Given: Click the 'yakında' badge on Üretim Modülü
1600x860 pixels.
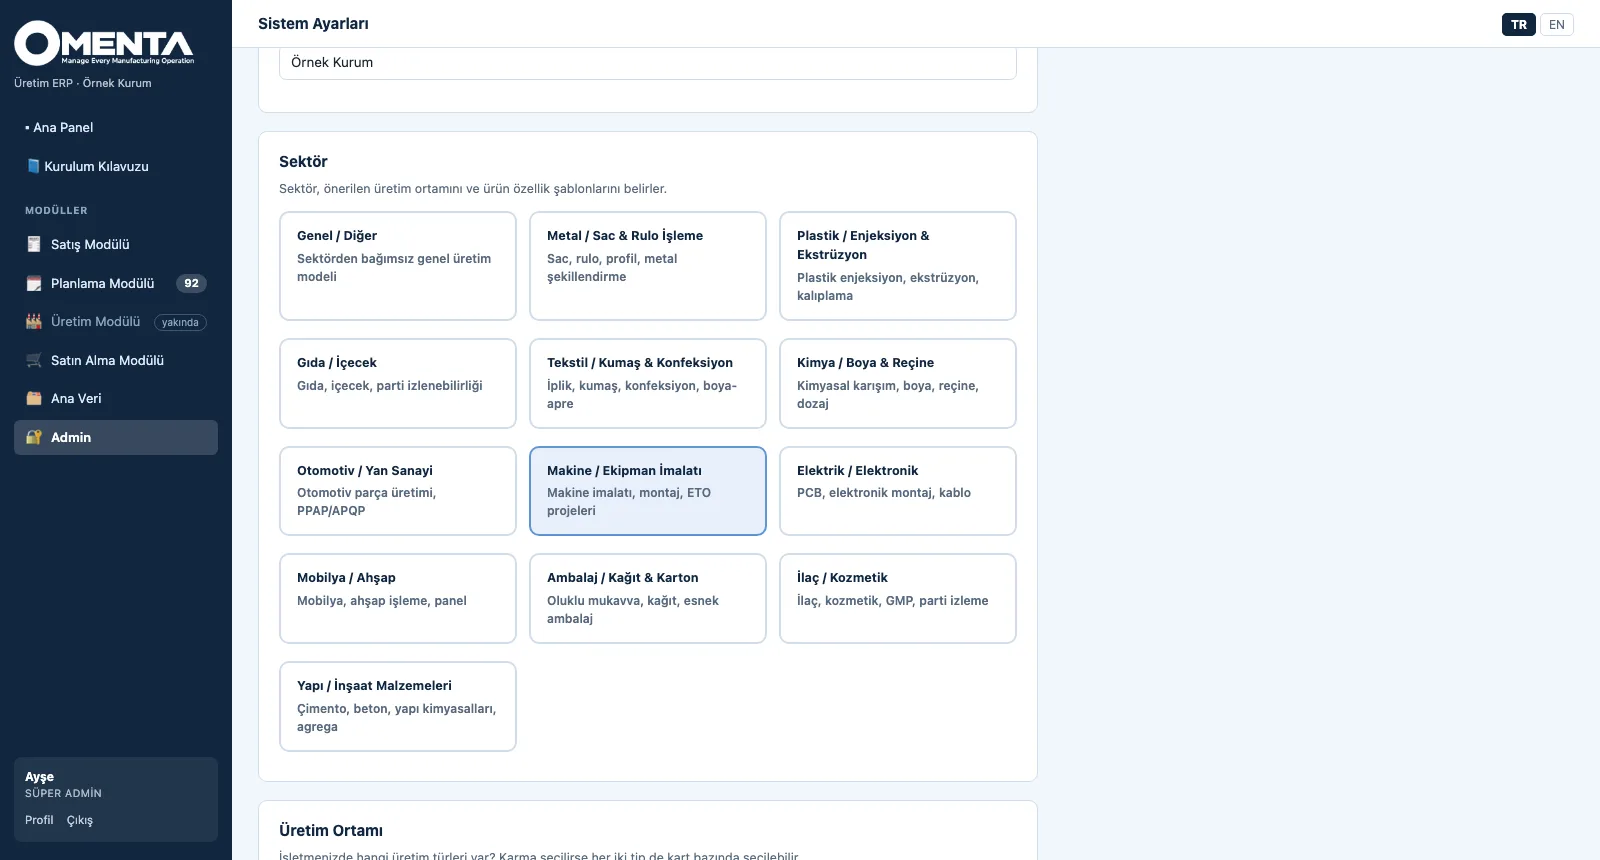Looking at the screenshot, I should click(180, 322).
